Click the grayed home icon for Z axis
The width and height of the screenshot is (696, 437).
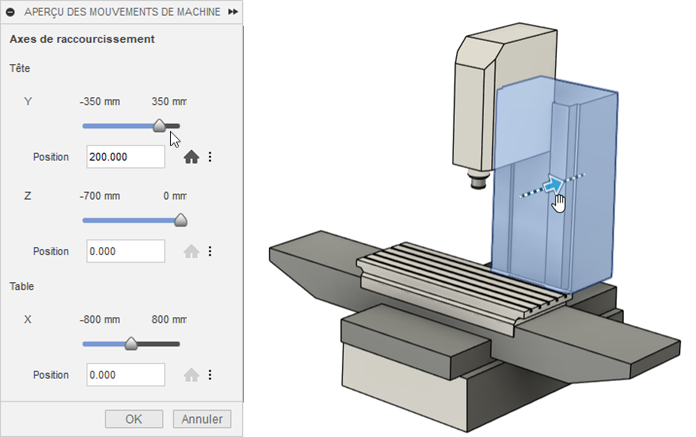tap(191, 252)
